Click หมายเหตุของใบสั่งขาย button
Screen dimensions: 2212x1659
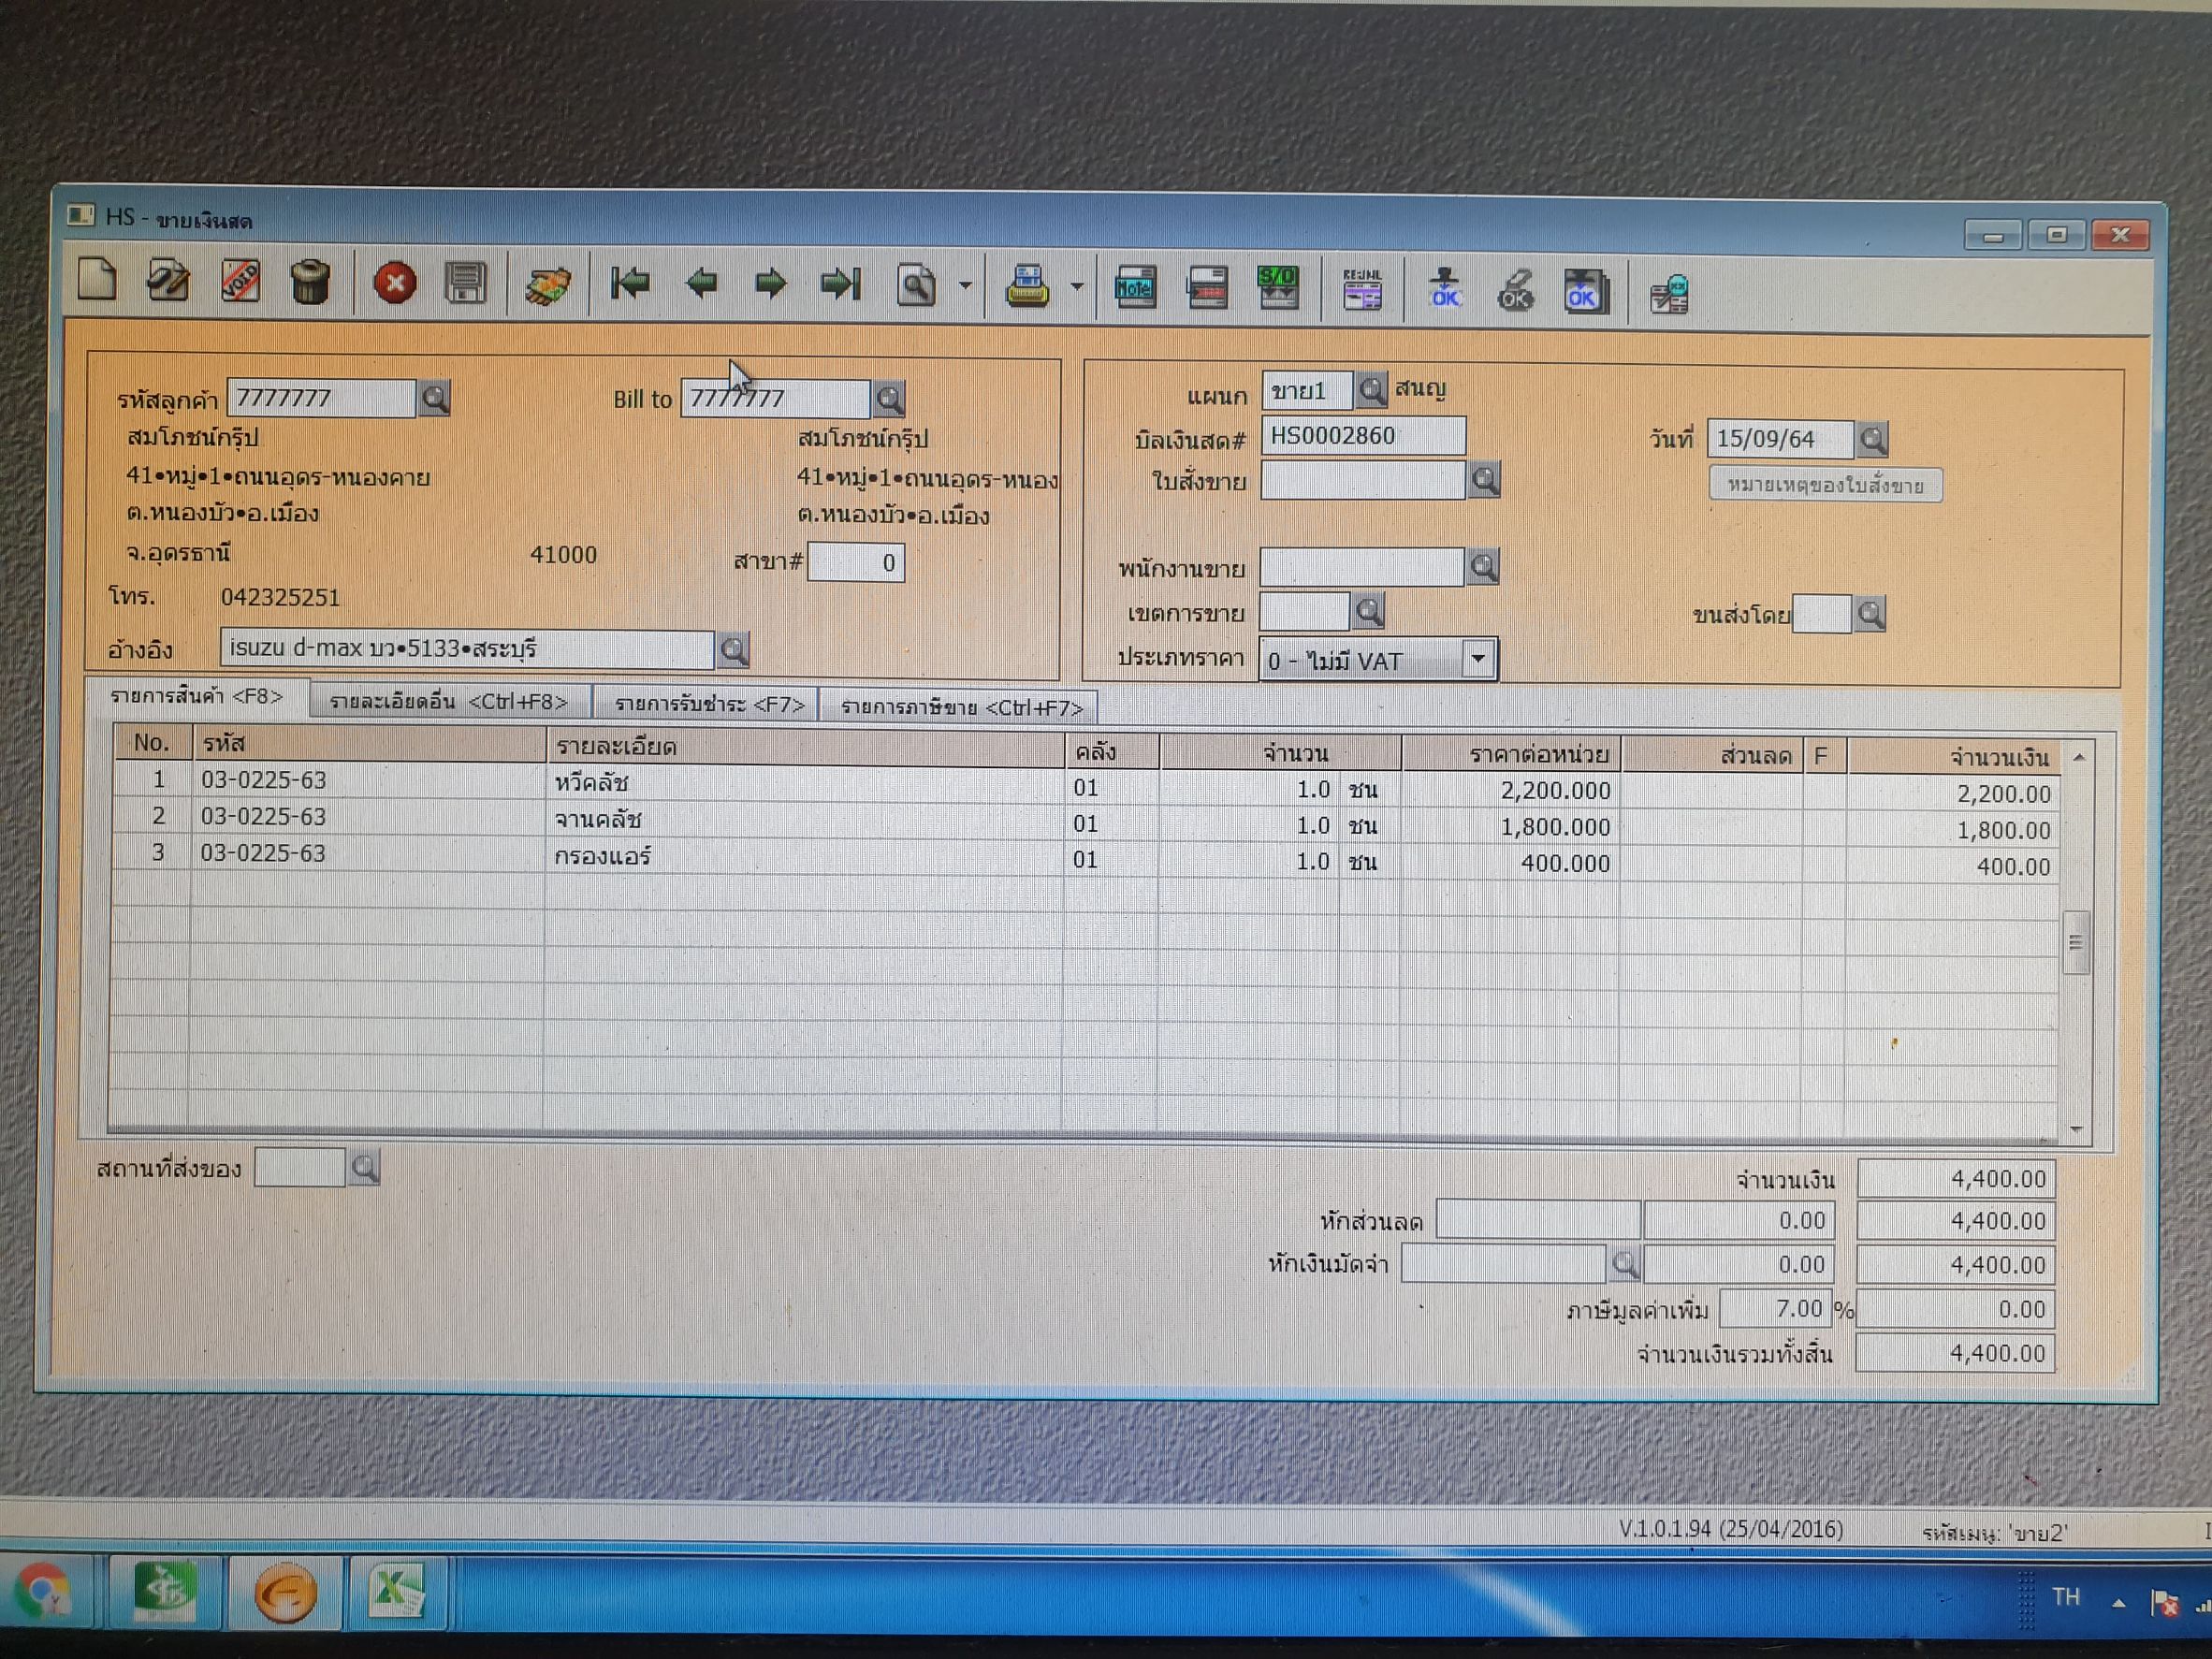click(1825, 486)
